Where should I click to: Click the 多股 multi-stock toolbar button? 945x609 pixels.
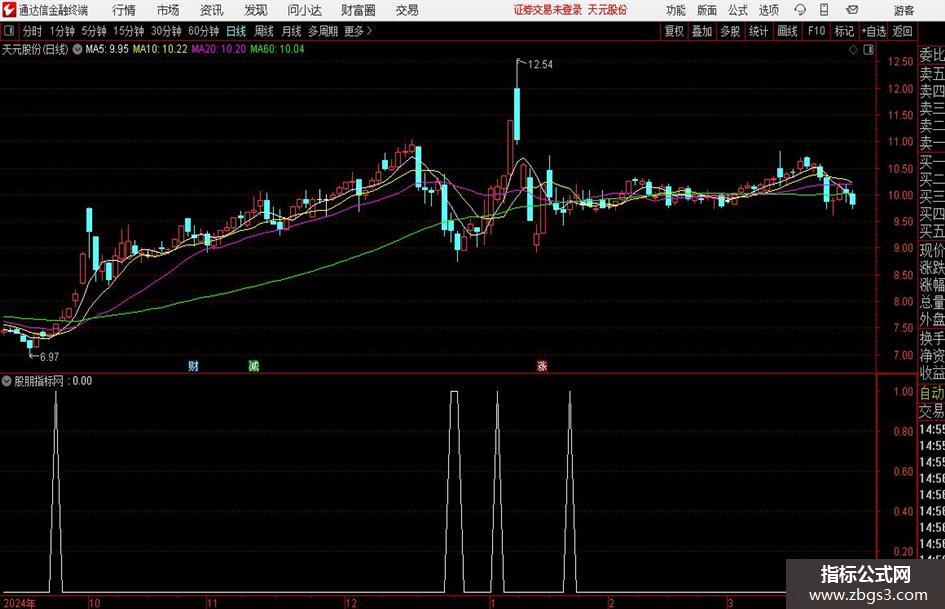click(730, 31)
